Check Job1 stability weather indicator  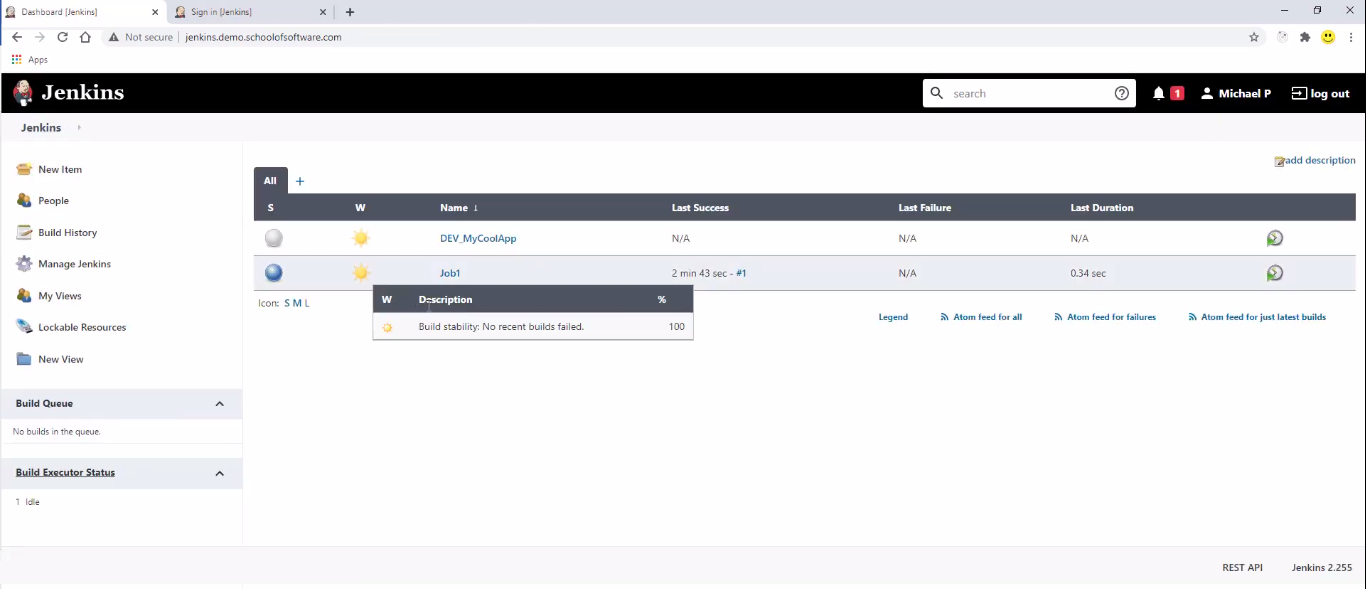360,272
